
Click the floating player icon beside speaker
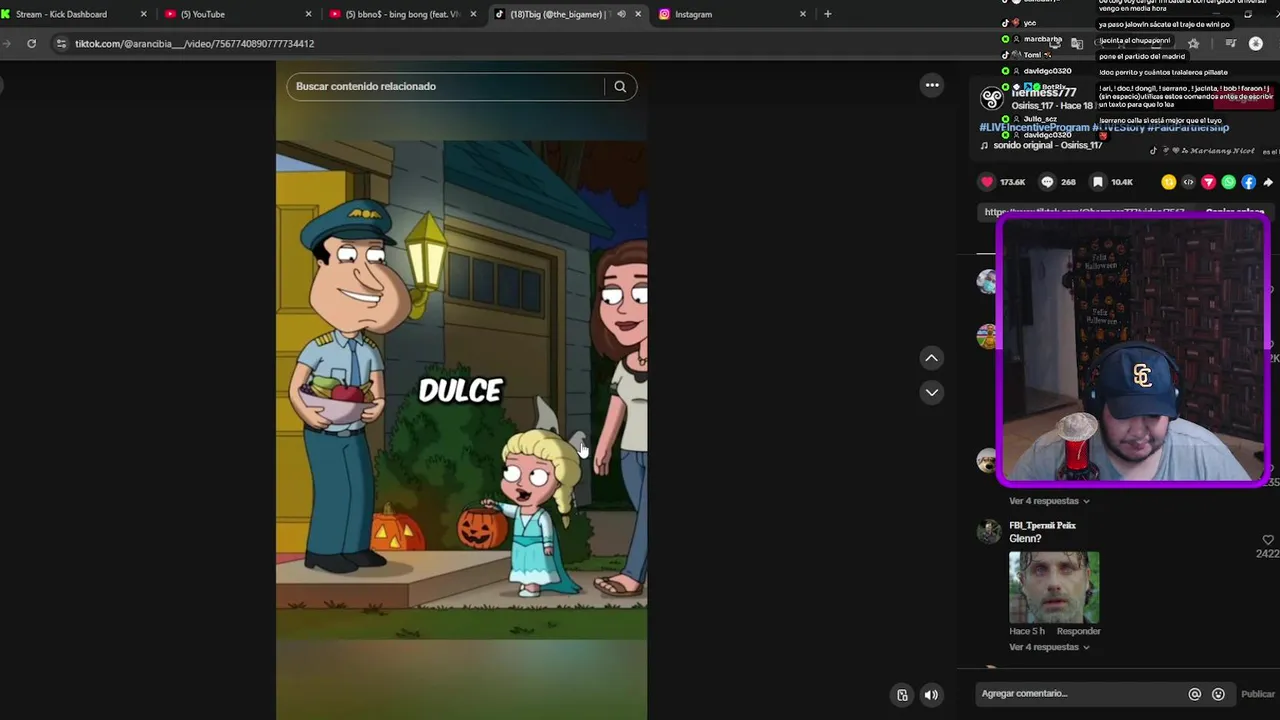[902, 695]
